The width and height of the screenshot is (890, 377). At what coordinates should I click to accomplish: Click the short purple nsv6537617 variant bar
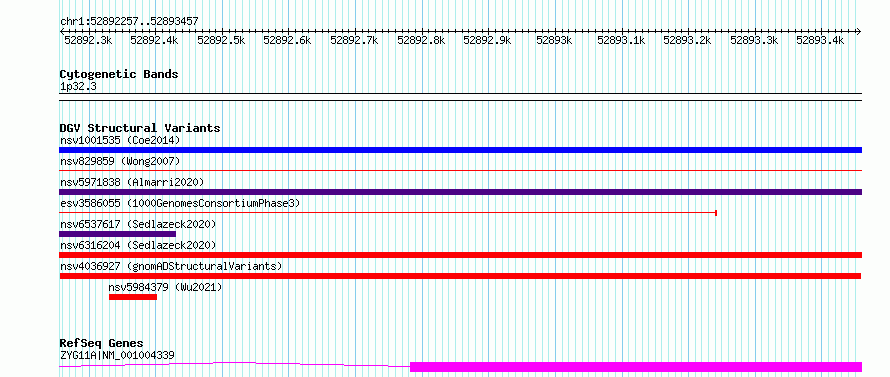[117, 234]
